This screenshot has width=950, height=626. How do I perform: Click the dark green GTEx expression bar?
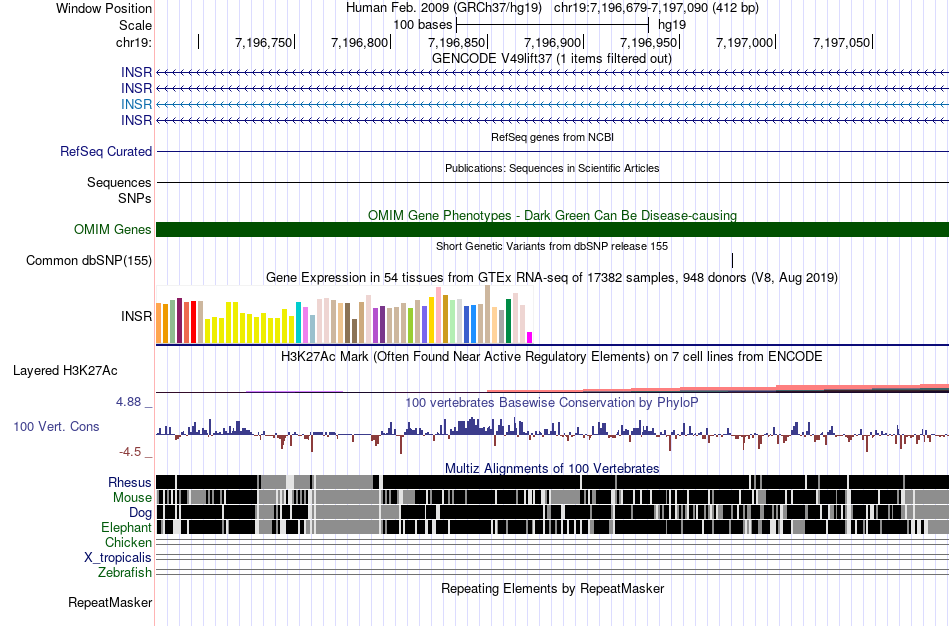[x=508, y=321]
